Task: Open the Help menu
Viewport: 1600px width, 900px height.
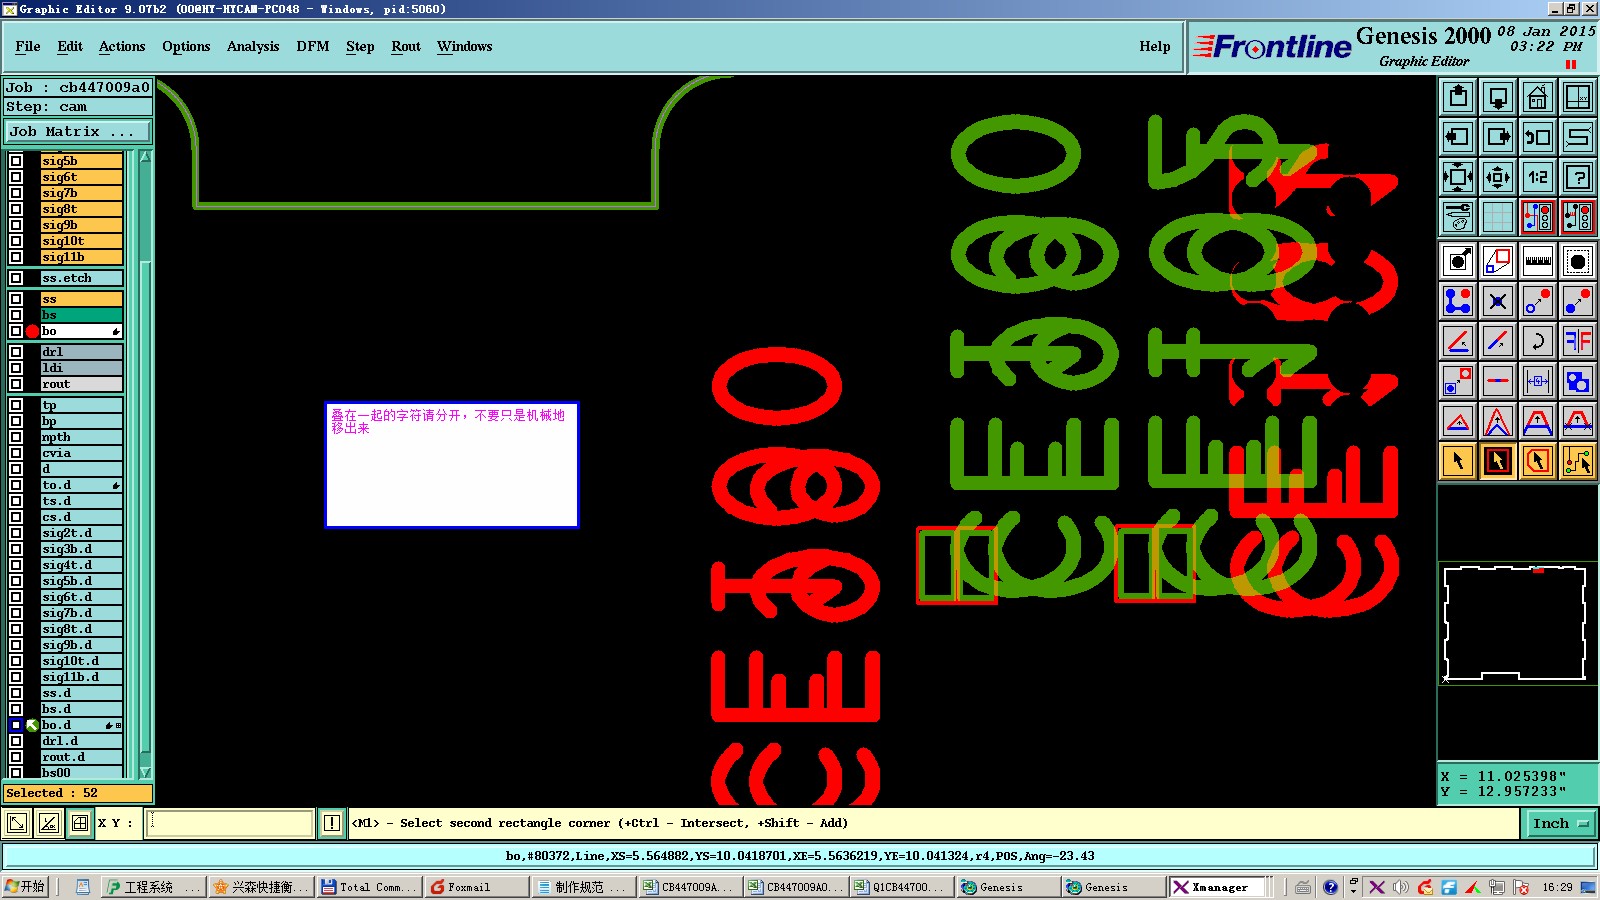Action: point(1155,46)
